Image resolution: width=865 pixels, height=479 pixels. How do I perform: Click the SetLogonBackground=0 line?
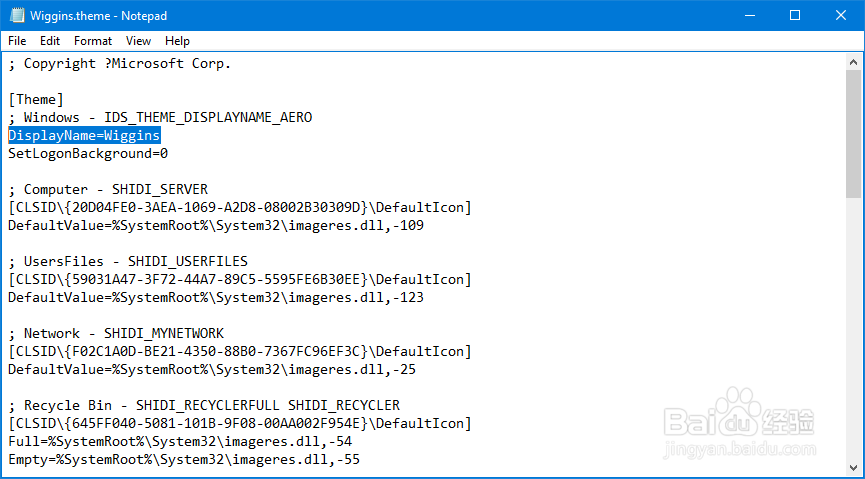88,153
